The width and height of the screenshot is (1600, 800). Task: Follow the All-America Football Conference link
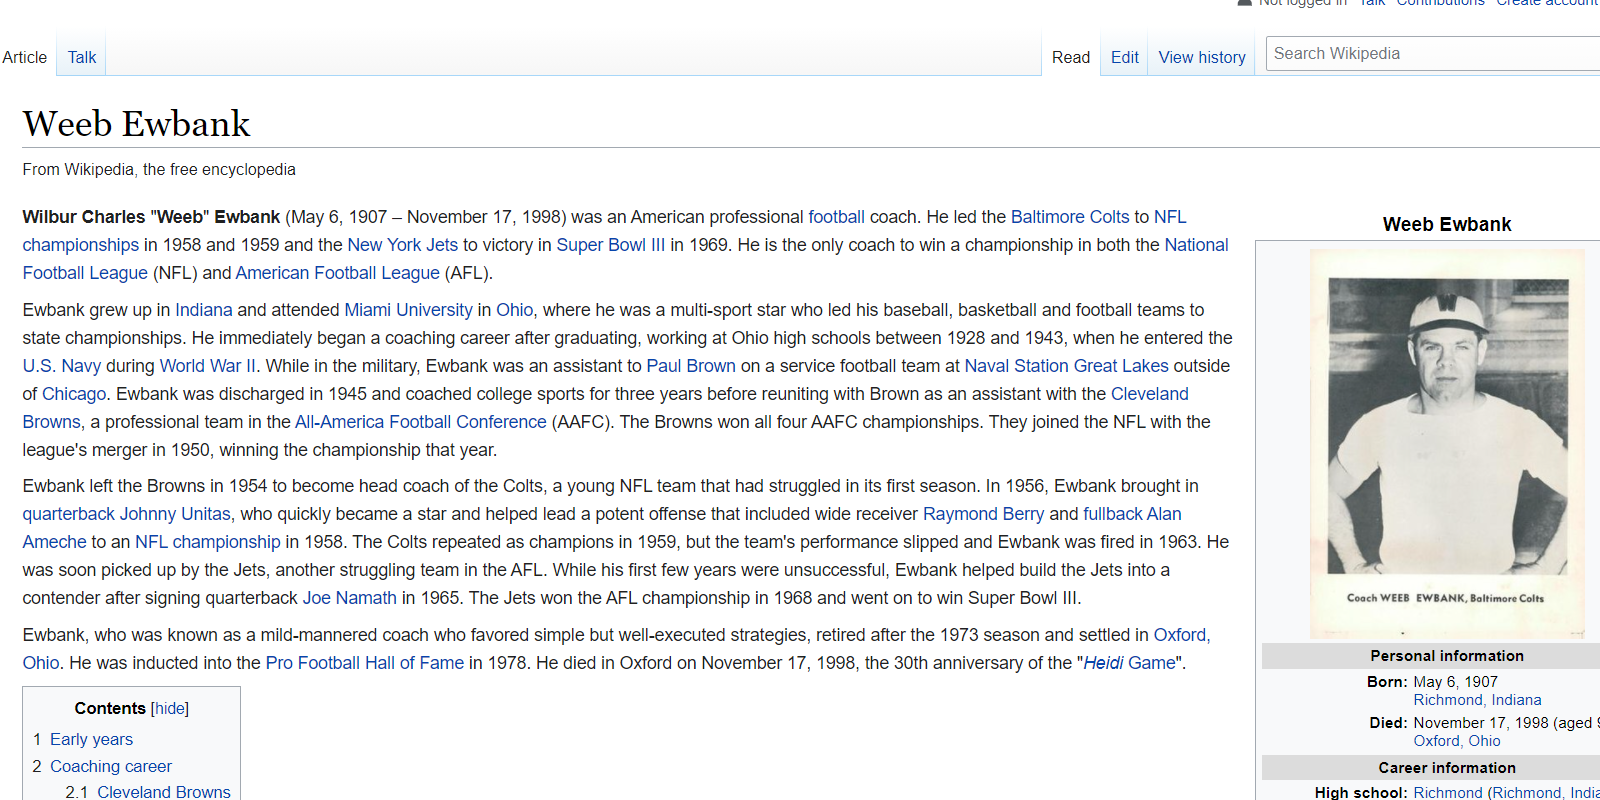pyautogui.click(x=421, y=422)
